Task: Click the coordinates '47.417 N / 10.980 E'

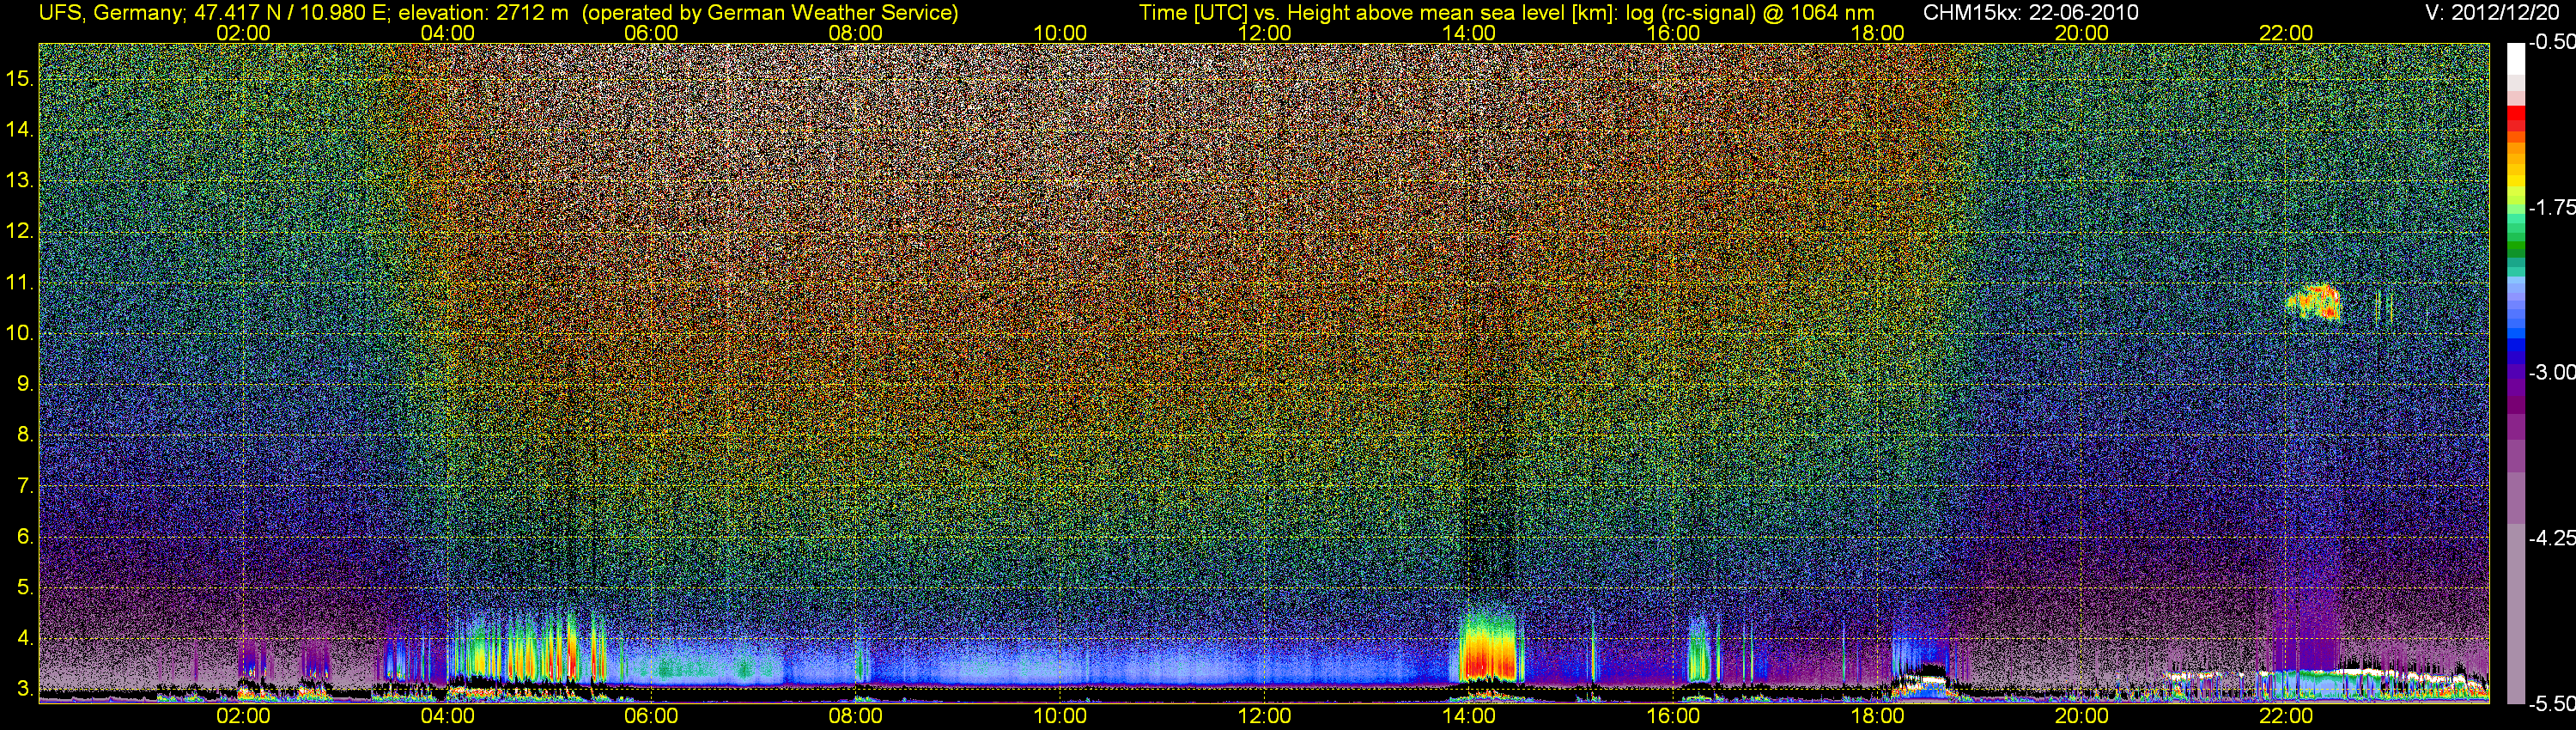Action: pos(290,13)
